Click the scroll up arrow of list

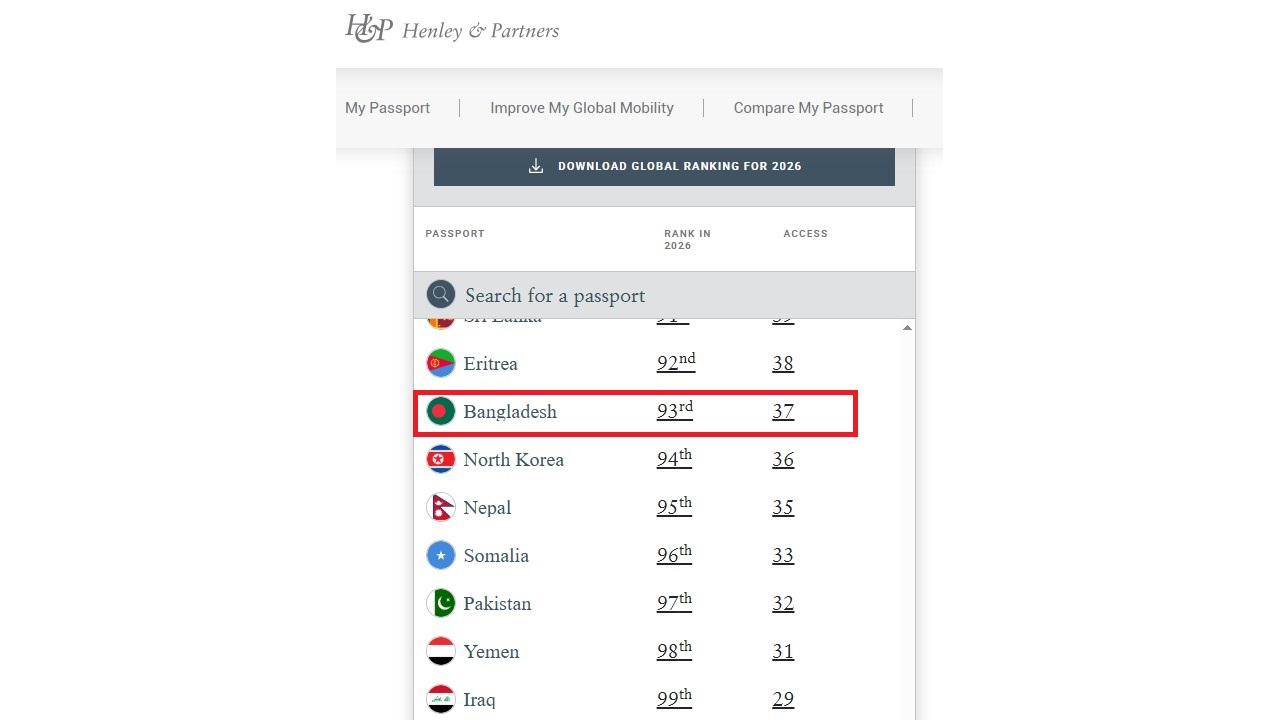[x=907, y=328]
